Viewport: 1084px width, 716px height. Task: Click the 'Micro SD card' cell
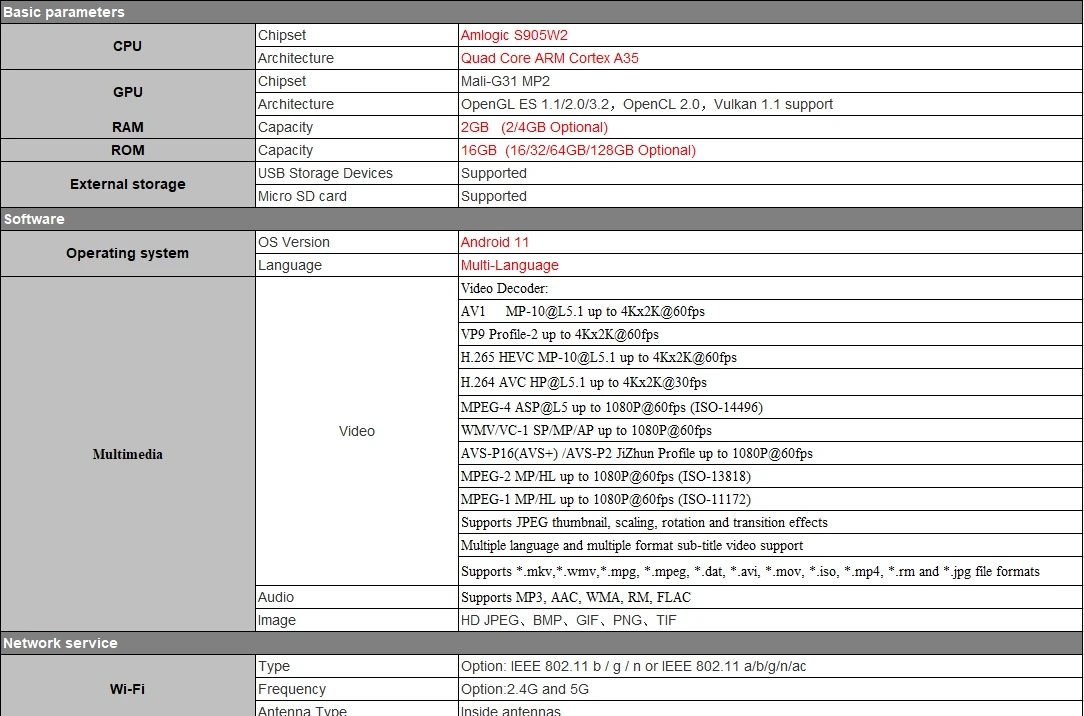click(x=302, y=196)
